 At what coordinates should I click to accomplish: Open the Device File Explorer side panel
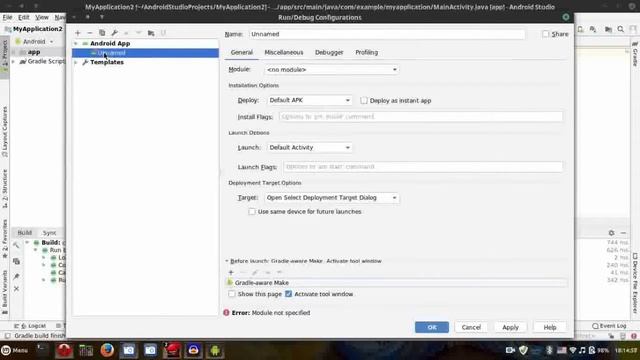[x=635, y=284]
